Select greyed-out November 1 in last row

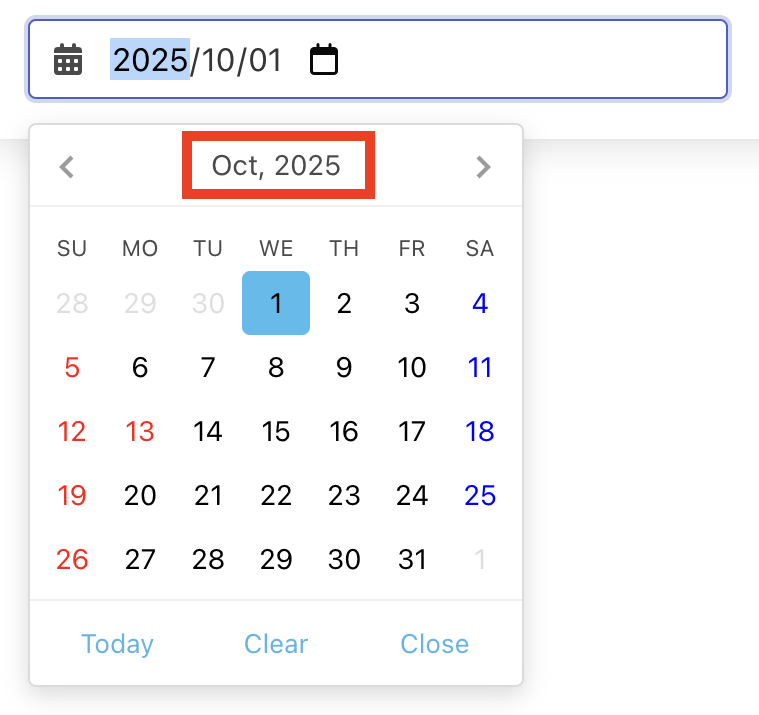pos(480,559)
